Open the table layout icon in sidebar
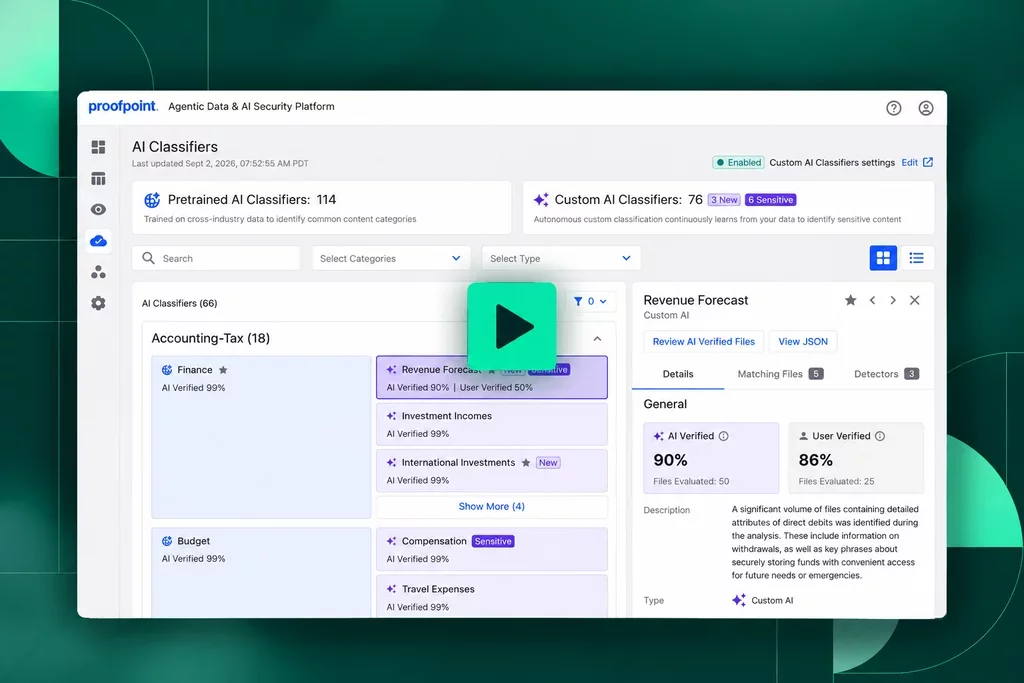The image size is (1024, 683). pos(99,178)
